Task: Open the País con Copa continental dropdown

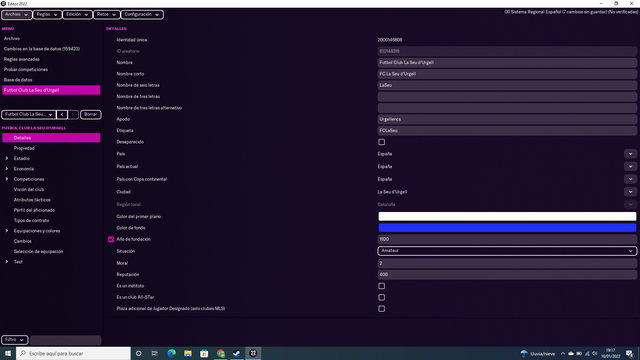Action: tap(630, 179)
